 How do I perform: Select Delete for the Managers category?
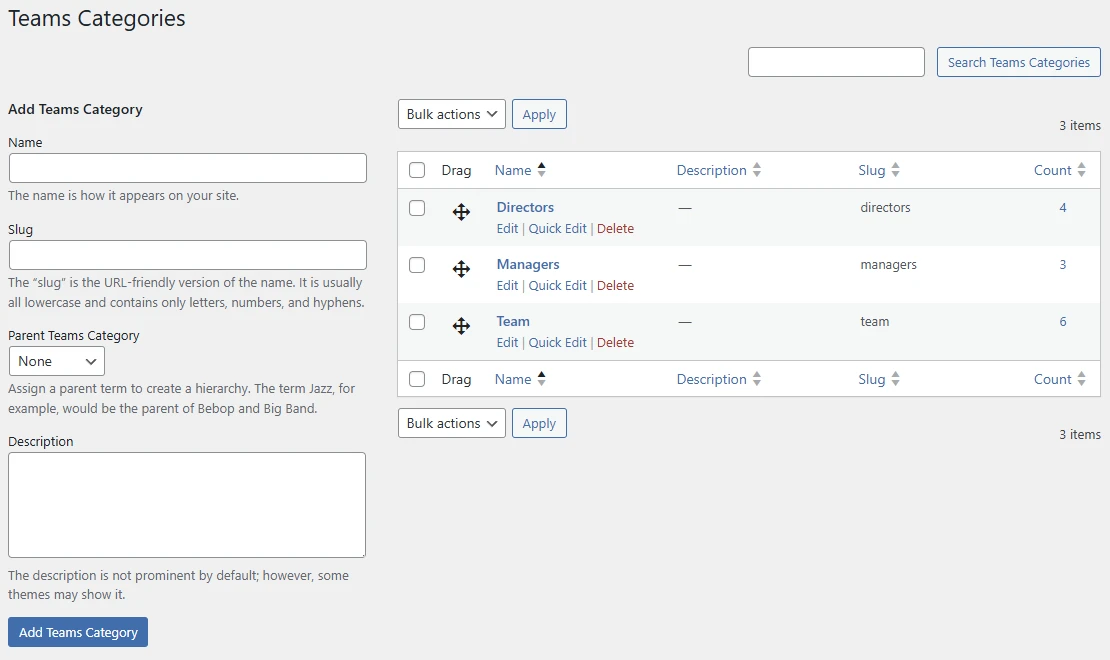pos(616,285)
